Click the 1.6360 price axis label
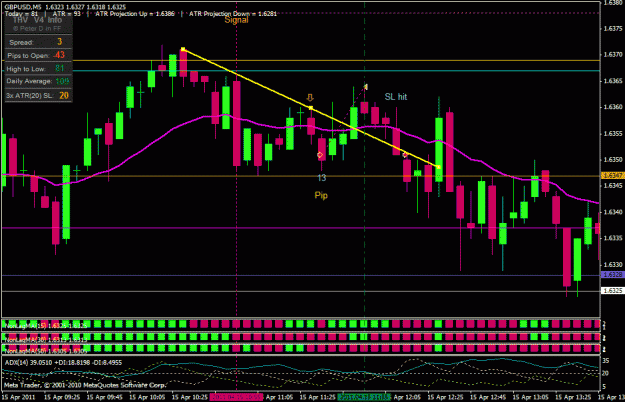The height and width of the screenshot is (402, 625). 613,107
